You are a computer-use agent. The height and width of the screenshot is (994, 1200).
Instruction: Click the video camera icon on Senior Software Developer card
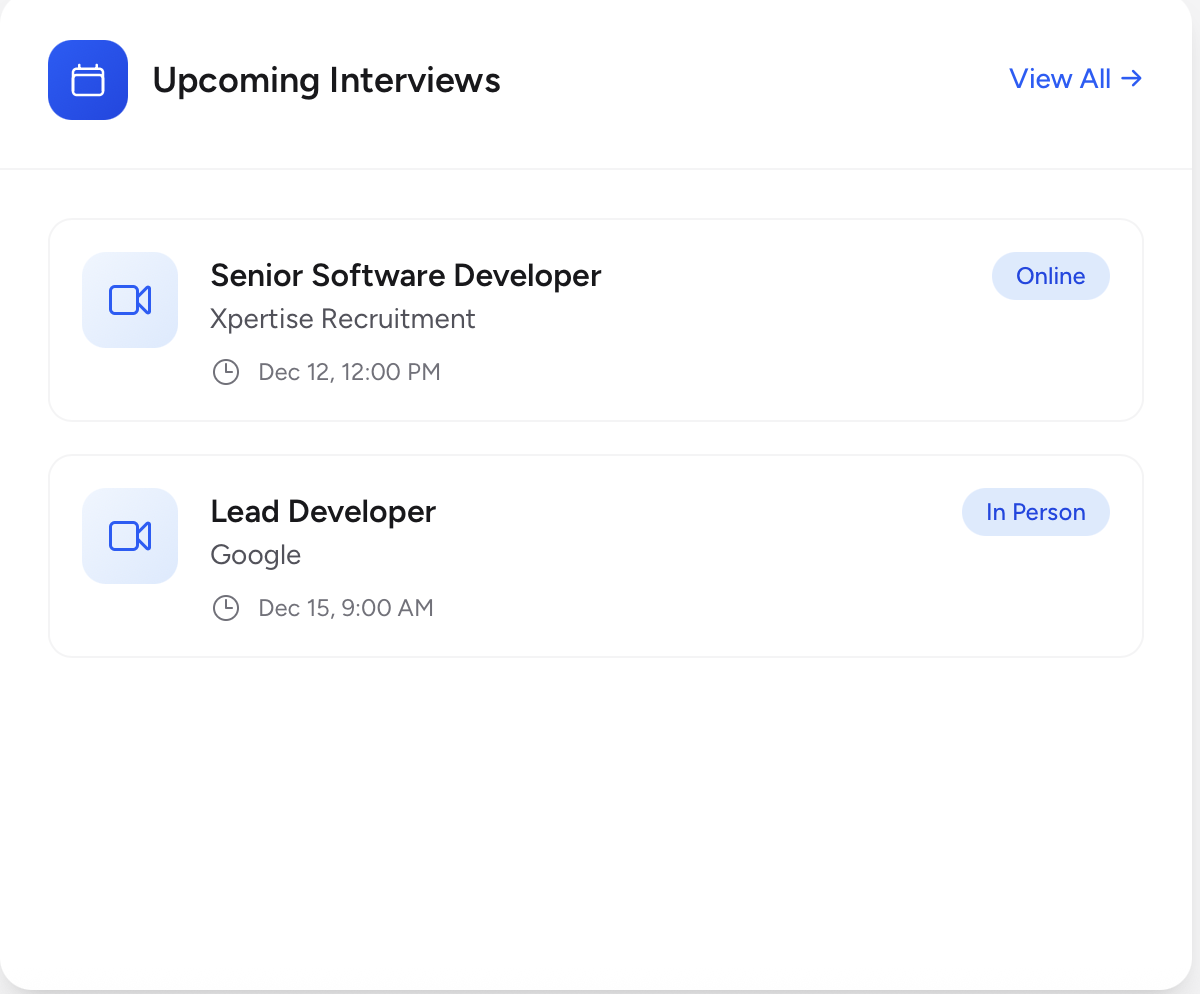[130, 300]
